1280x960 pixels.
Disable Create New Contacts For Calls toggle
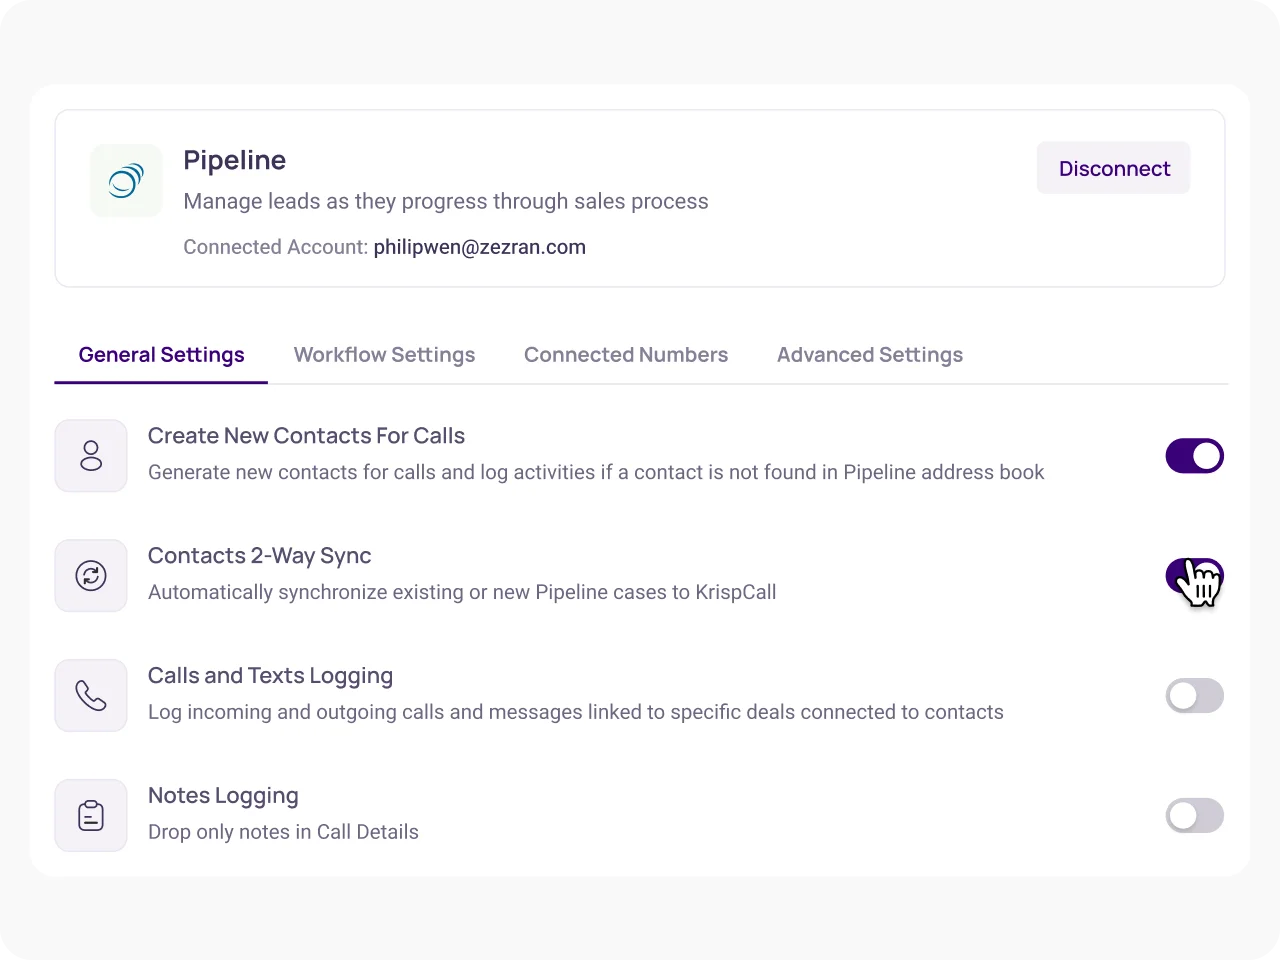click(1195, 456)
